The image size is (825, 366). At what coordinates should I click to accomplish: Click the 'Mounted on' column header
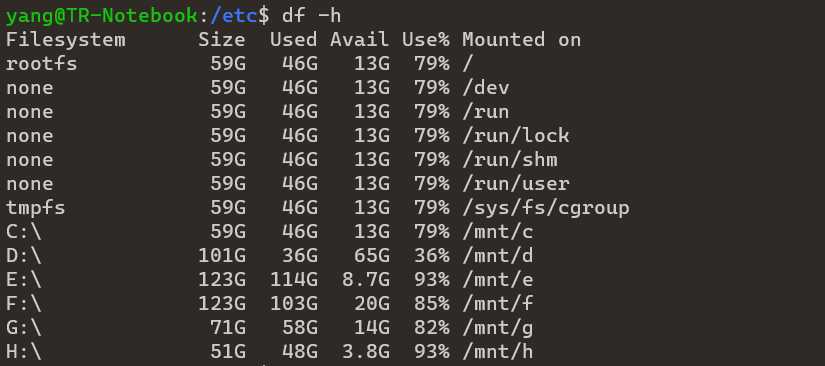coord(521,40)
